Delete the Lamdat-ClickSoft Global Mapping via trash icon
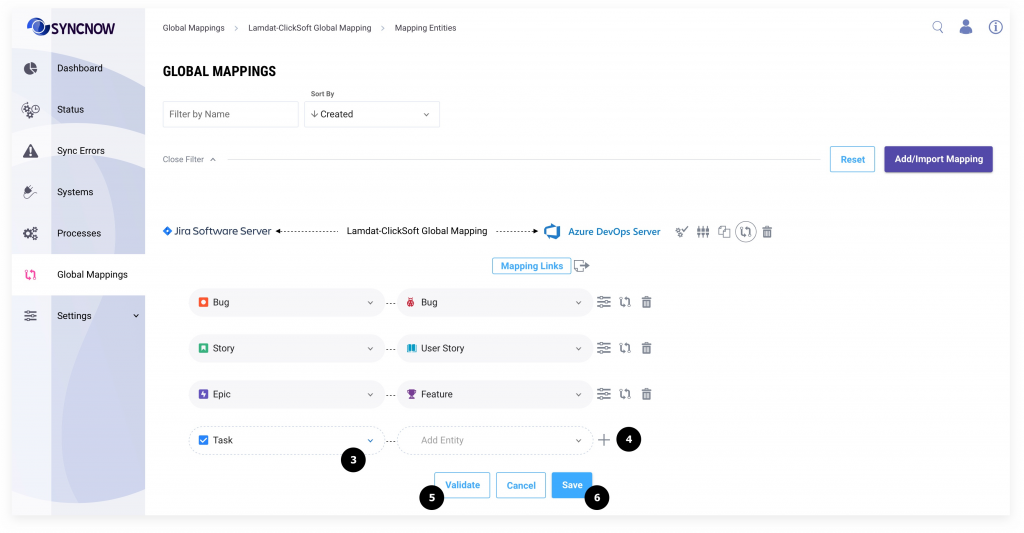The width and height of the screenshot is (1024, 533). click(767, 232)
